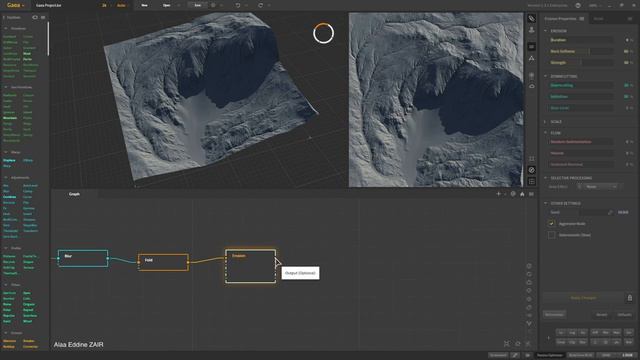640x360 pixels.
Task: Toggle the Toolbox eye visibility icon
Action: (35, 18)
